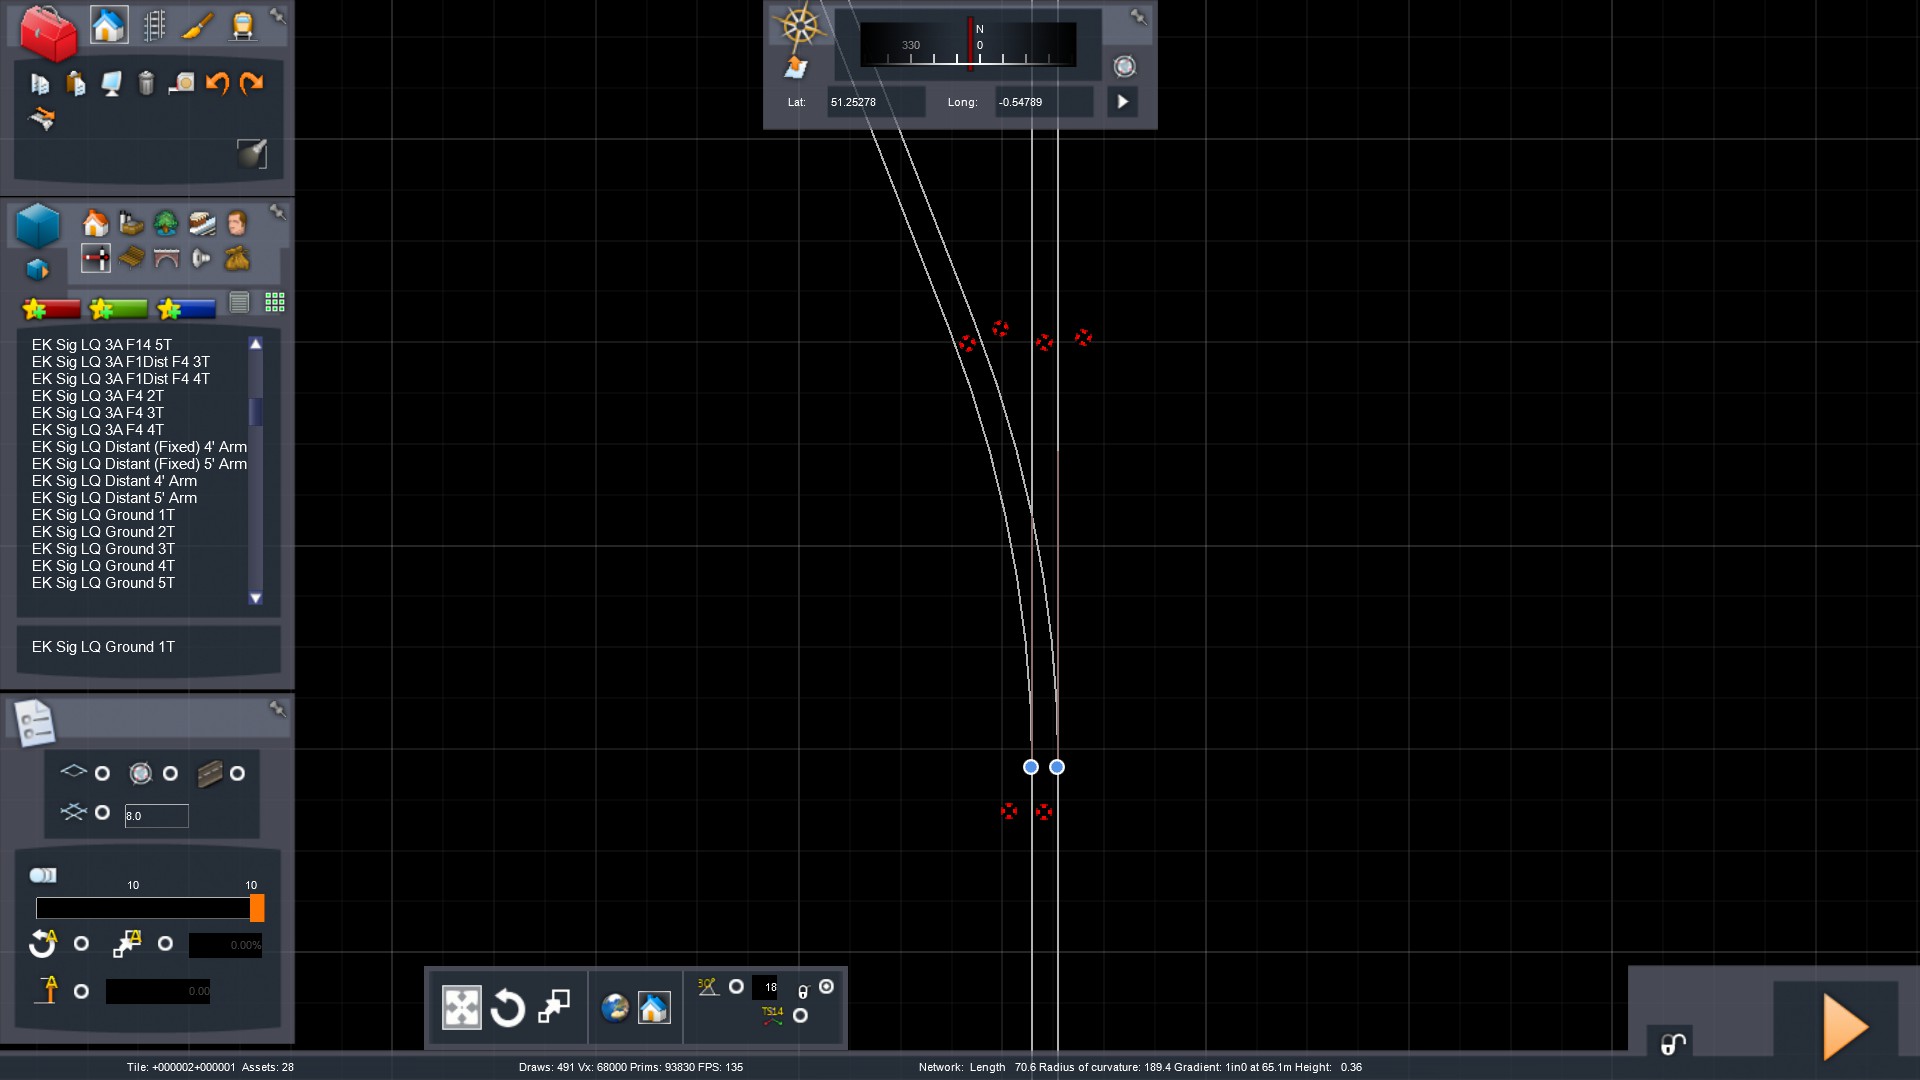Select EK Sig LQ Ground 3T
The image size is (1920, 1080).
coord(103,549)
